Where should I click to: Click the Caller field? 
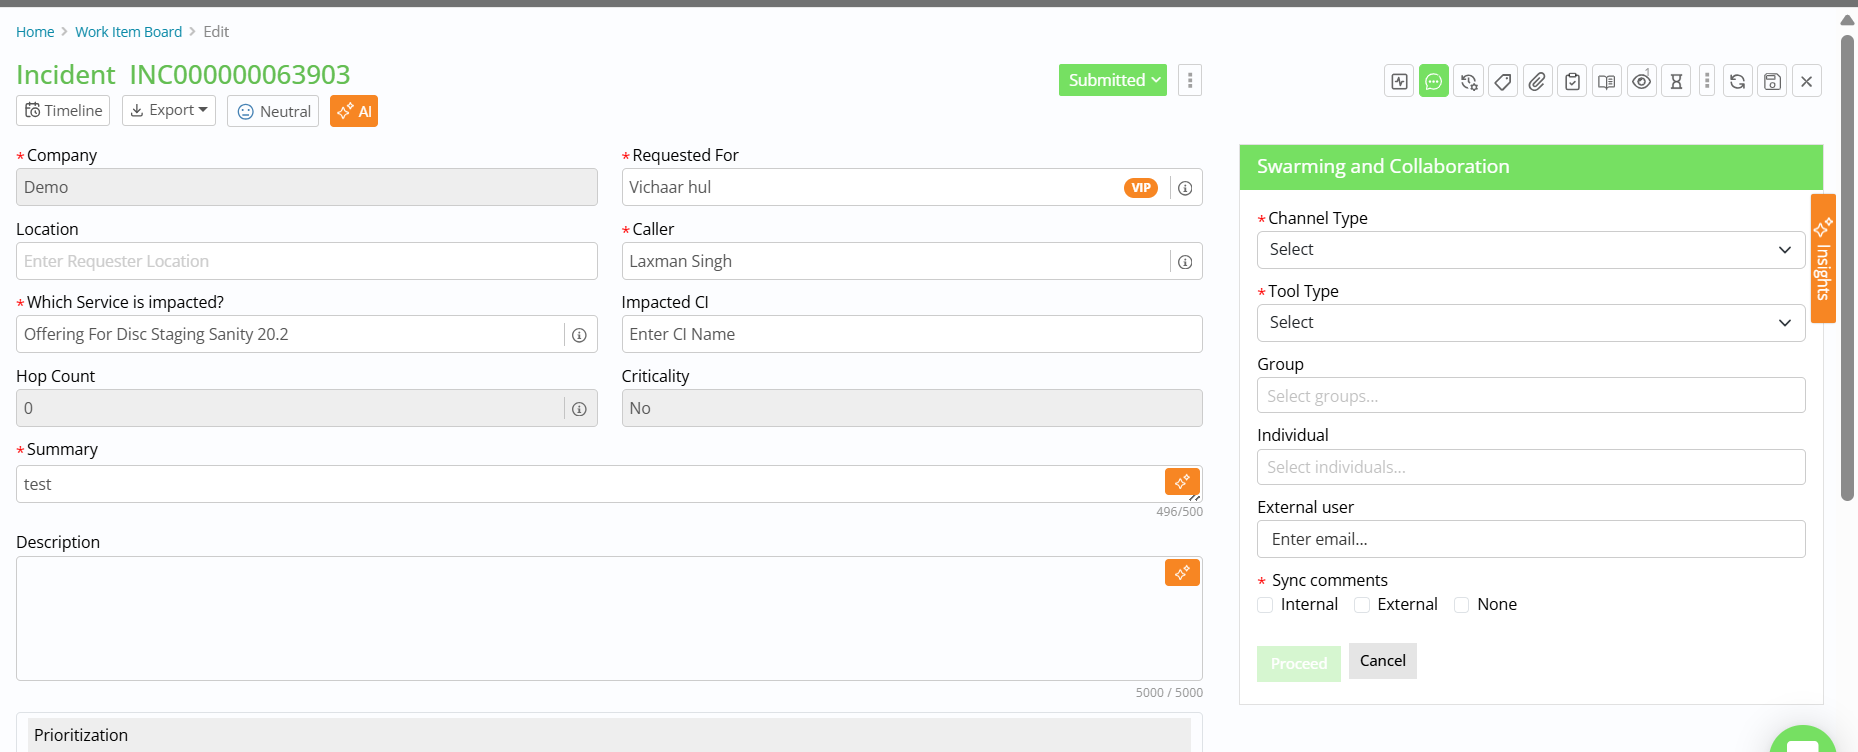(912, 261)
